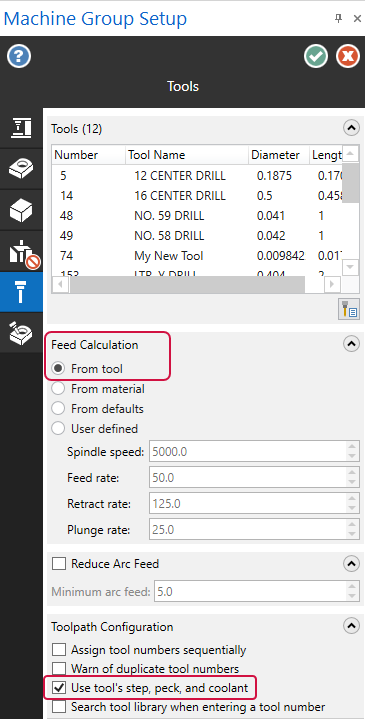Select the From material radio button
This screenshot has width=365, height=719.
pyautogui.click(x=59, y=389)
